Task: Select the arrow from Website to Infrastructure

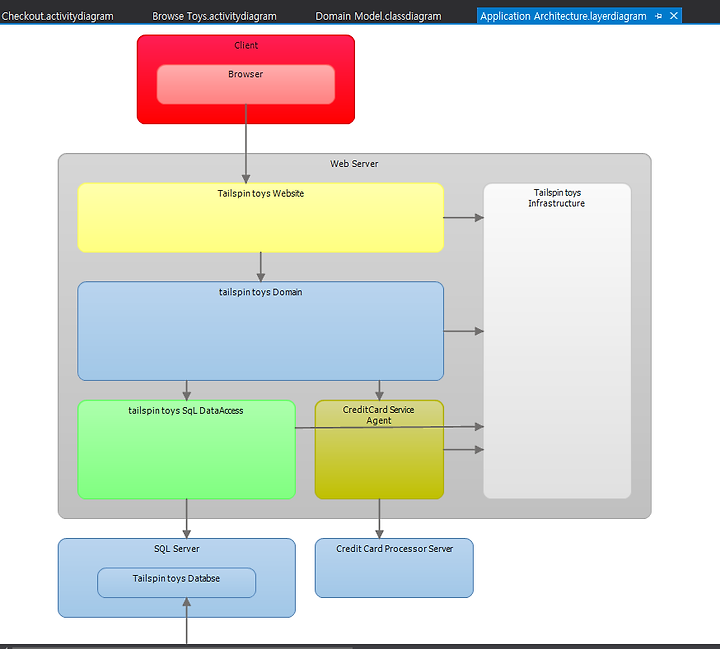Action: [x=463, y=217]
